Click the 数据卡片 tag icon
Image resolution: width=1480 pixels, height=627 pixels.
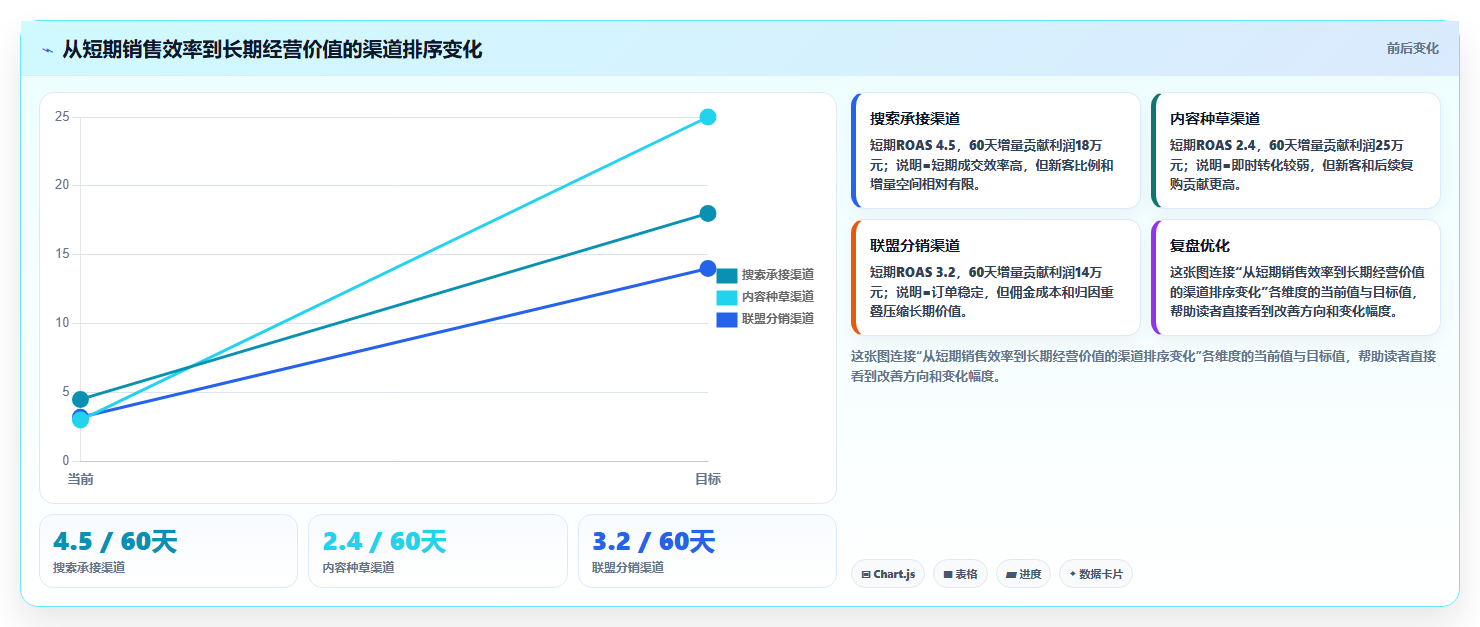pyautogui.click(x=1072, y=574)
